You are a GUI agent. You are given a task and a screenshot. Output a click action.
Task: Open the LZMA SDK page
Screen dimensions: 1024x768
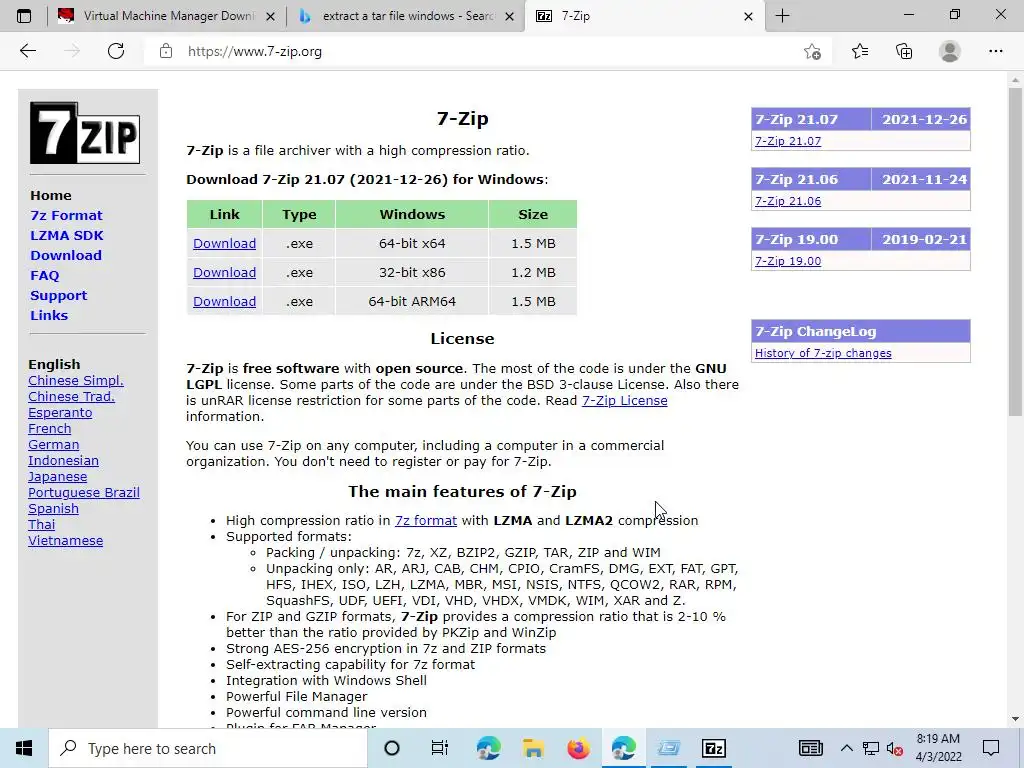(67, 235)
